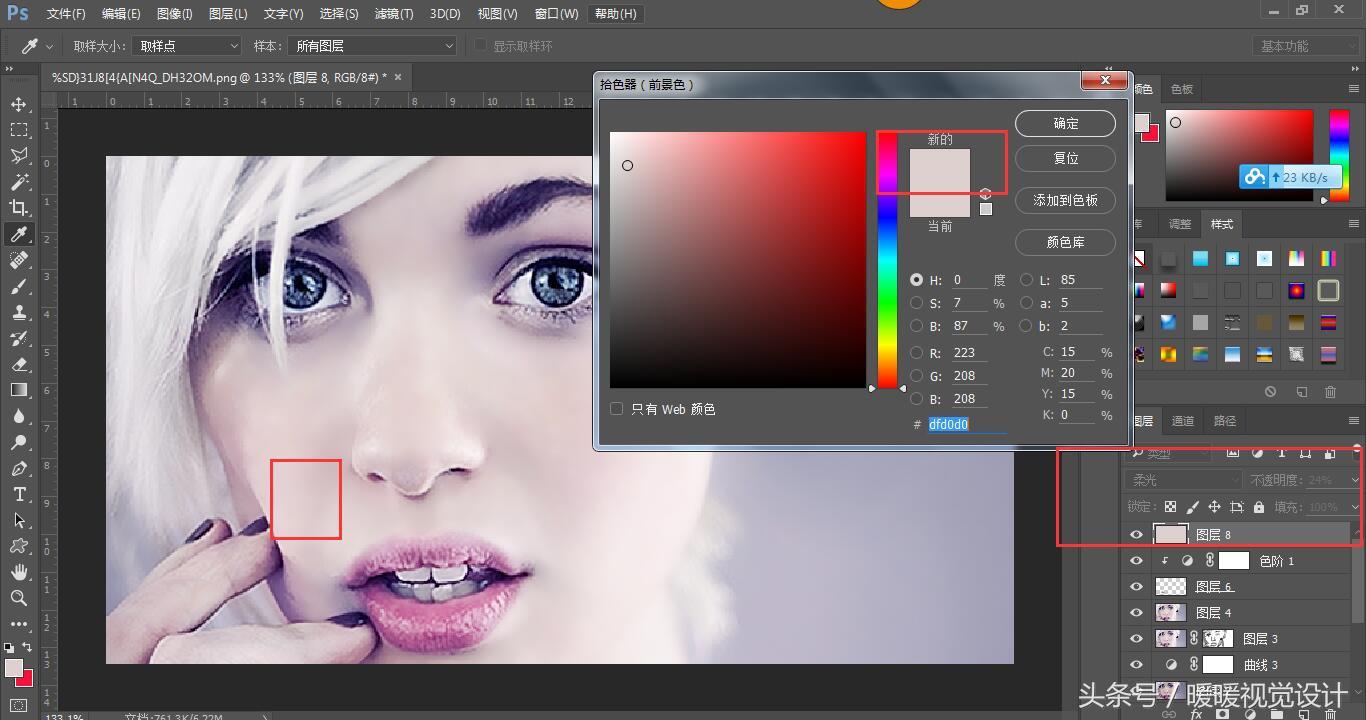Viewport: 1366px width, 720px height.
Task: Select the Blur tool
Action: [19, 416]
